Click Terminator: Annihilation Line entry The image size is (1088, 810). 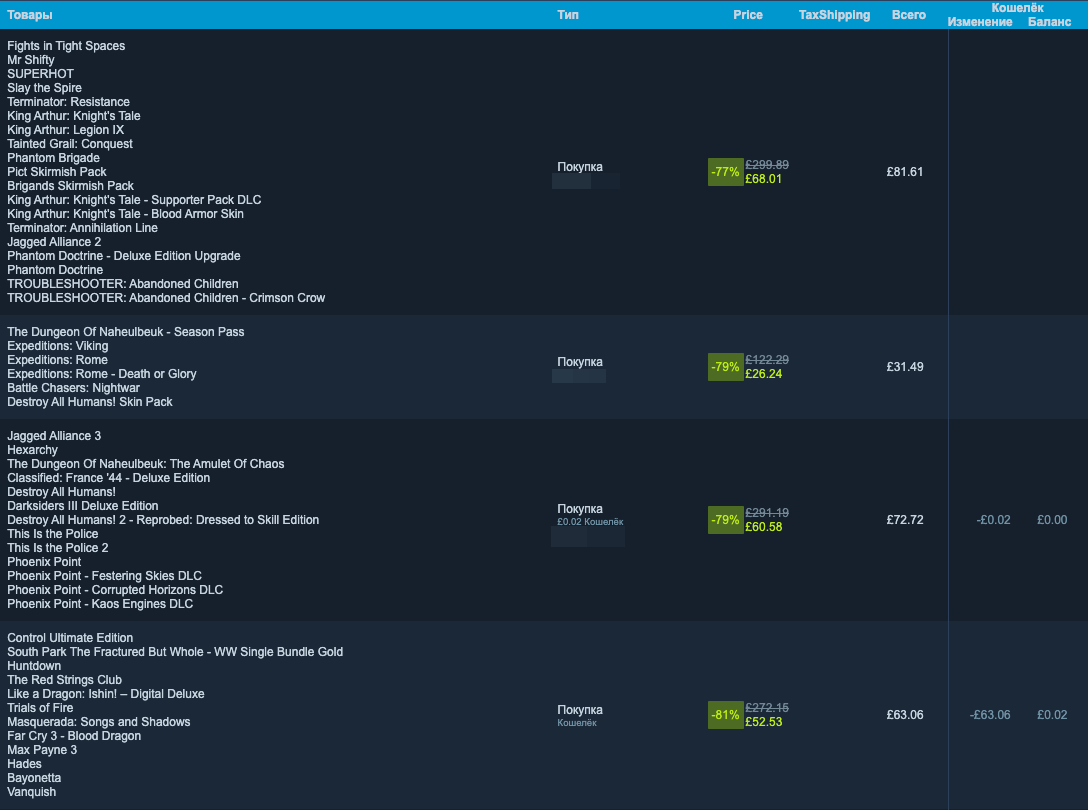82,228
